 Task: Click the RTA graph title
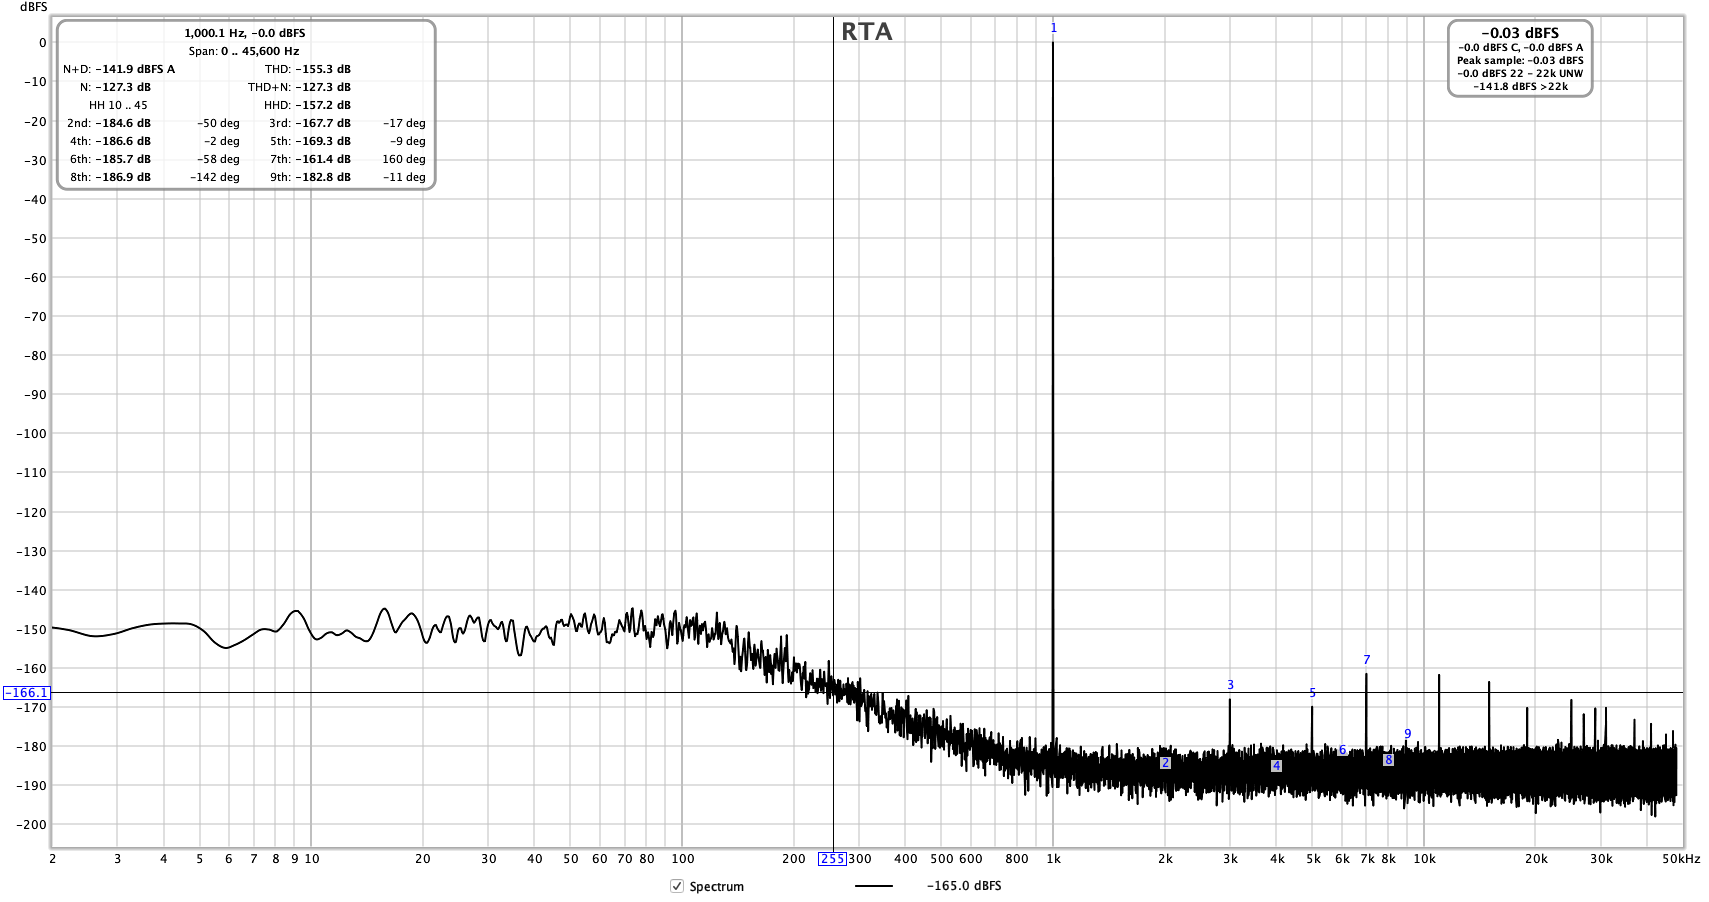(866, 32)
